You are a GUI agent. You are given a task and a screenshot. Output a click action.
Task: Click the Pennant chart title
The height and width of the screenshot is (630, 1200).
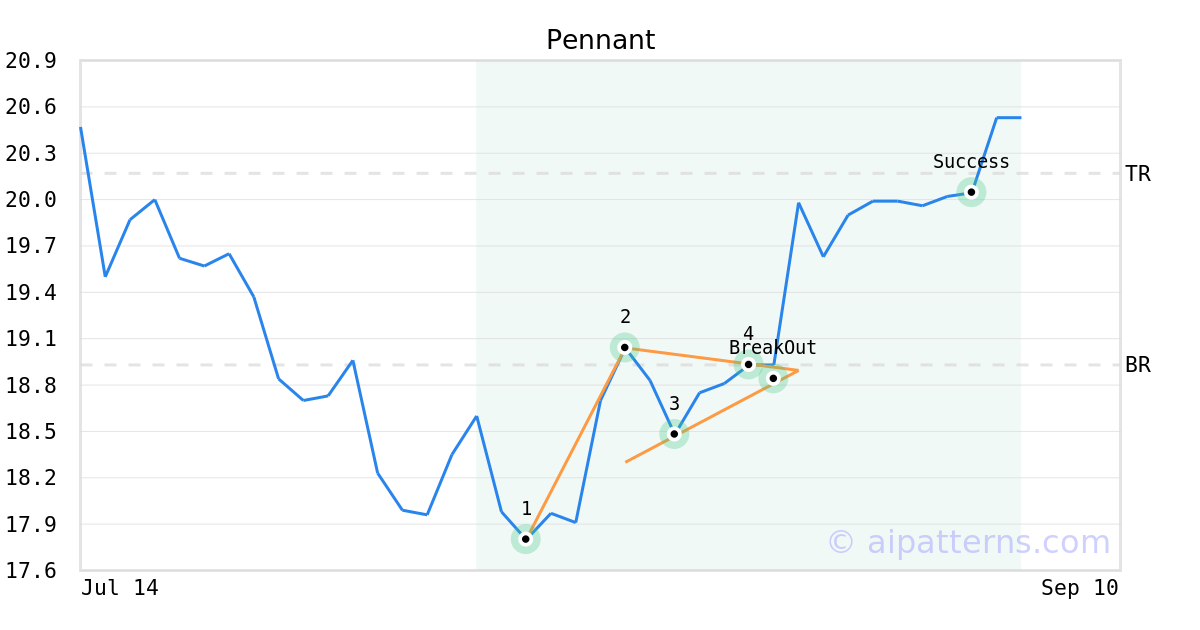(x=600, y=40)
